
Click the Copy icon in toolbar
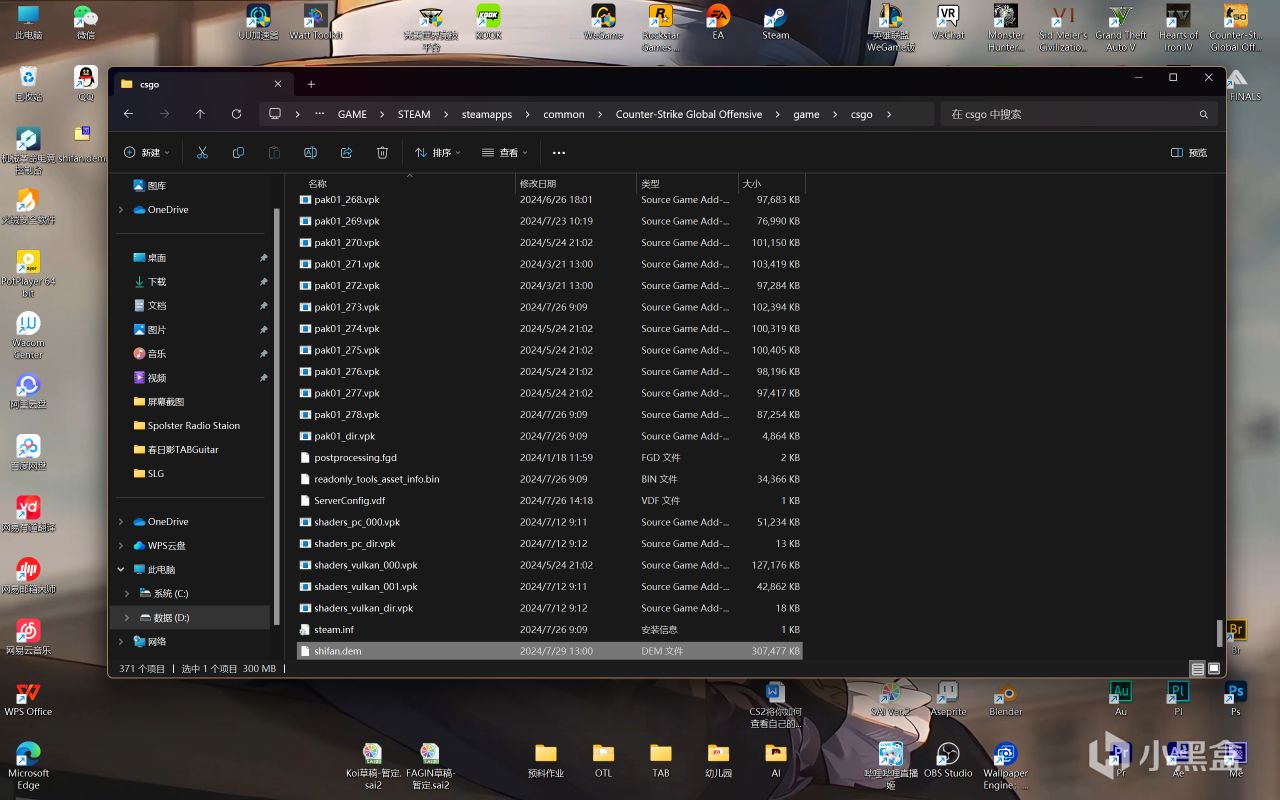click(238, 153)
